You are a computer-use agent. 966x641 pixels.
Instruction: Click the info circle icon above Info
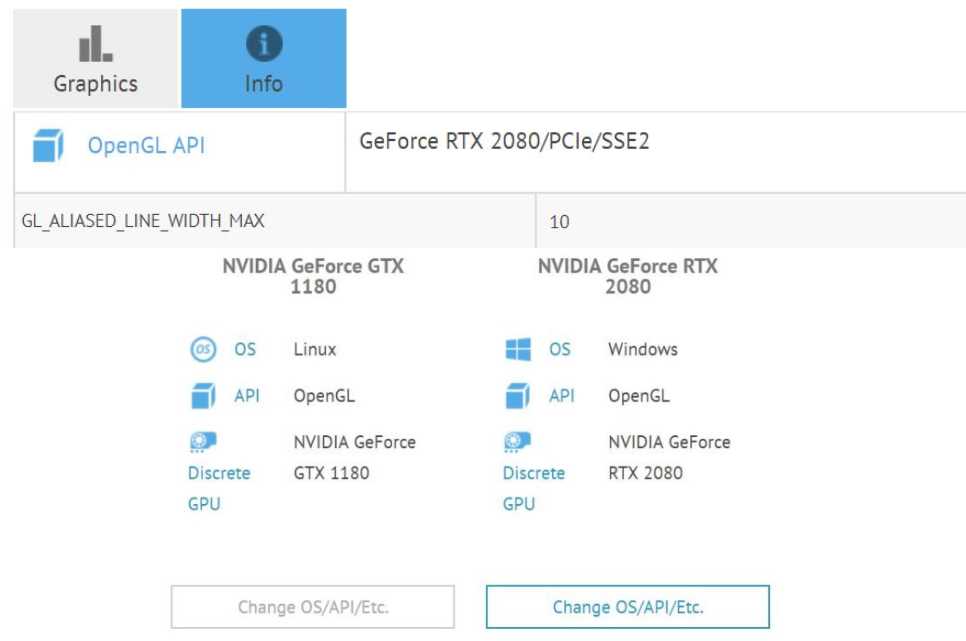pos(264,44)
